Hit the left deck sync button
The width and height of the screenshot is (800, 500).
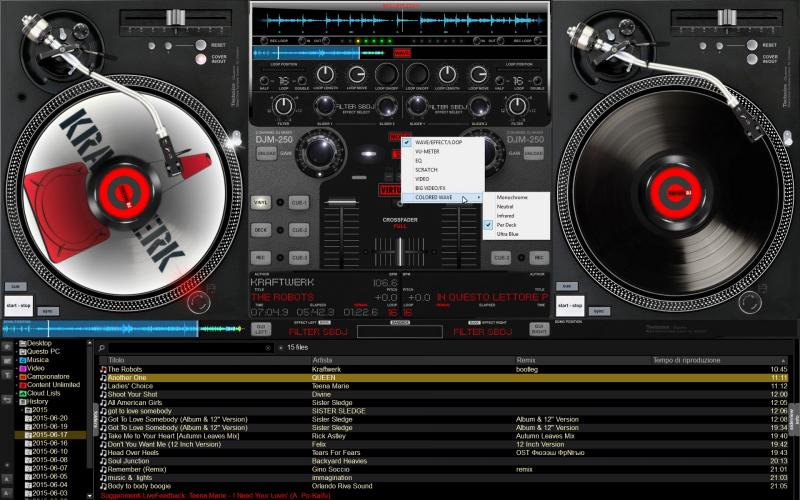(48, 311)
